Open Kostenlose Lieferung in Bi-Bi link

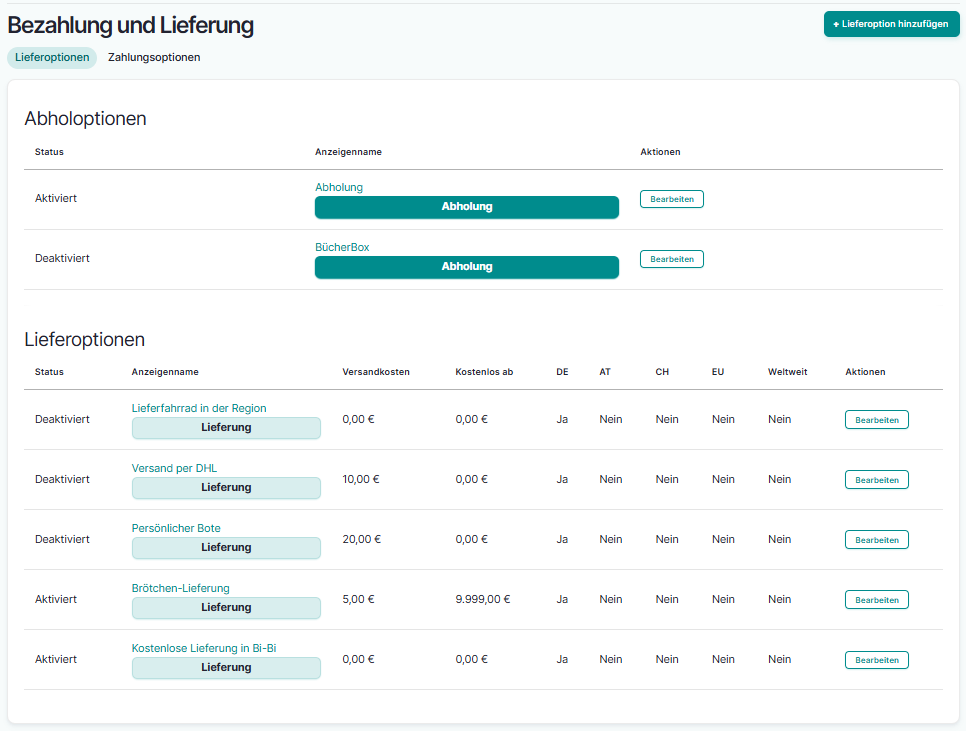[204, 648]
